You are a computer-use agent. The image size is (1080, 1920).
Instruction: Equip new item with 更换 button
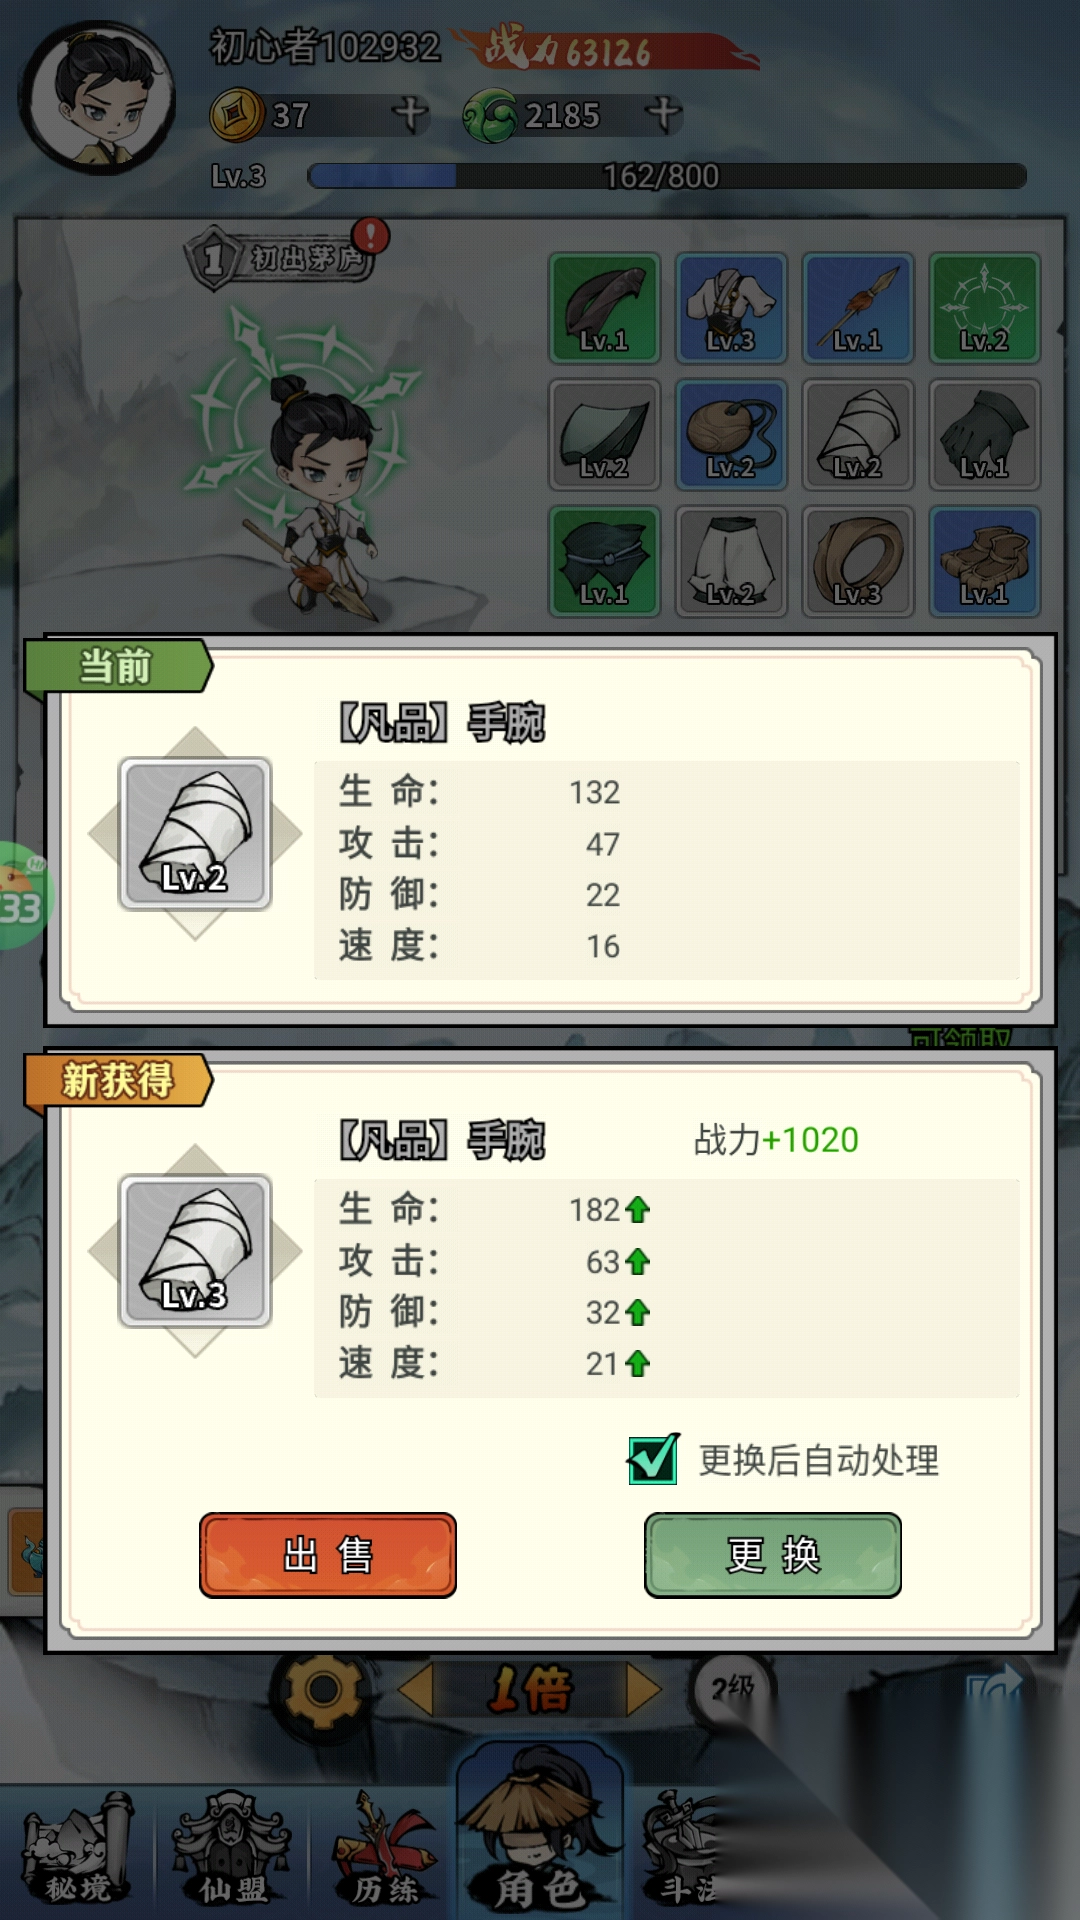tap(773, 1555)
